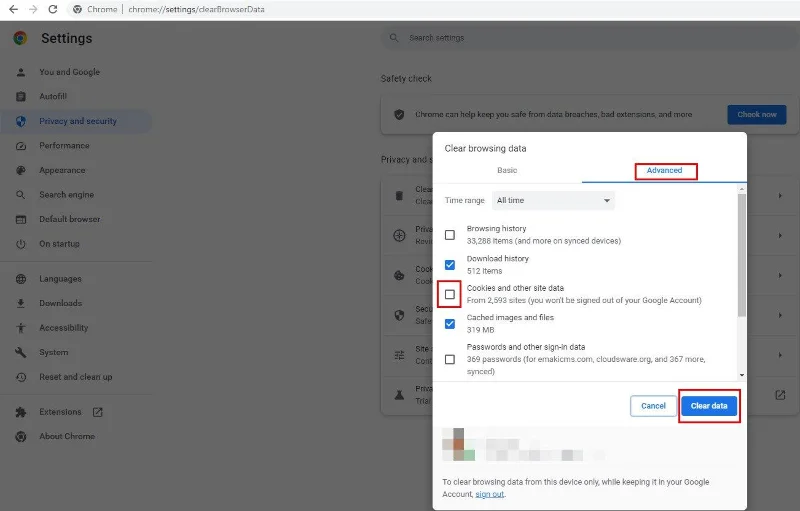800x511 pixels.
Task: Open the Time range dropdown
Action: 553,201
